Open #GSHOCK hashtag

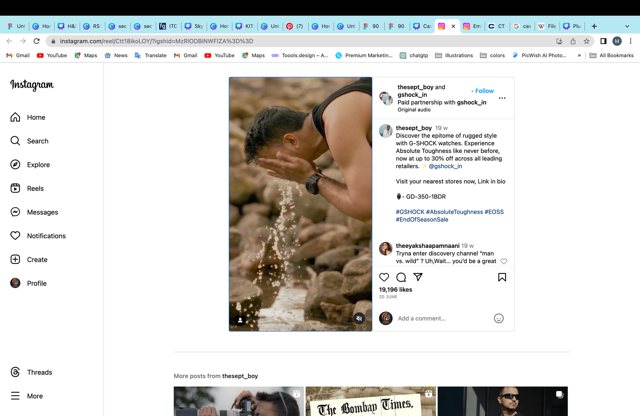[x=410, y=212]
